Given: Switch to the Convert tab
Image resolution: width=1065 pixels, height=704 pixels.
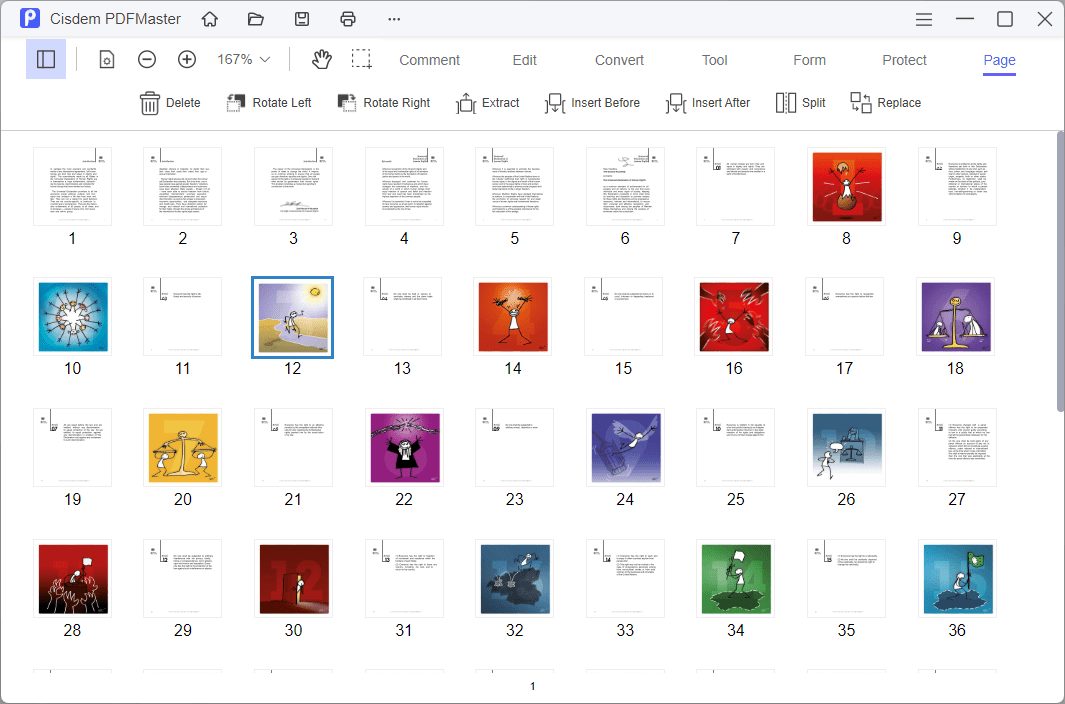Looking at the screenshot, I should click(x=618, y=60).
